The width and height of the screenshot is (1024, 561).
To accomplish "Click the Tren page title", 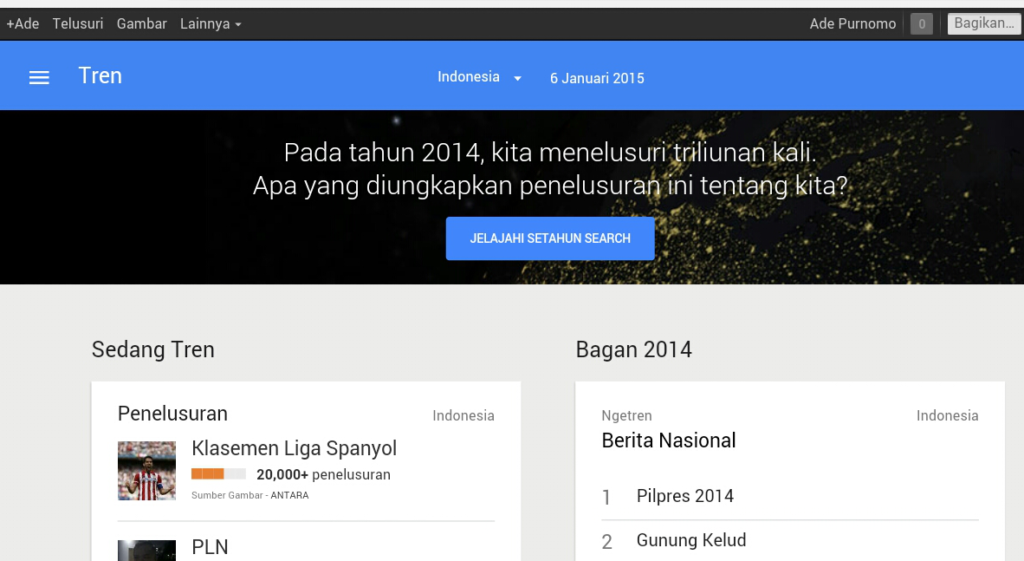I will click(100, 76).
